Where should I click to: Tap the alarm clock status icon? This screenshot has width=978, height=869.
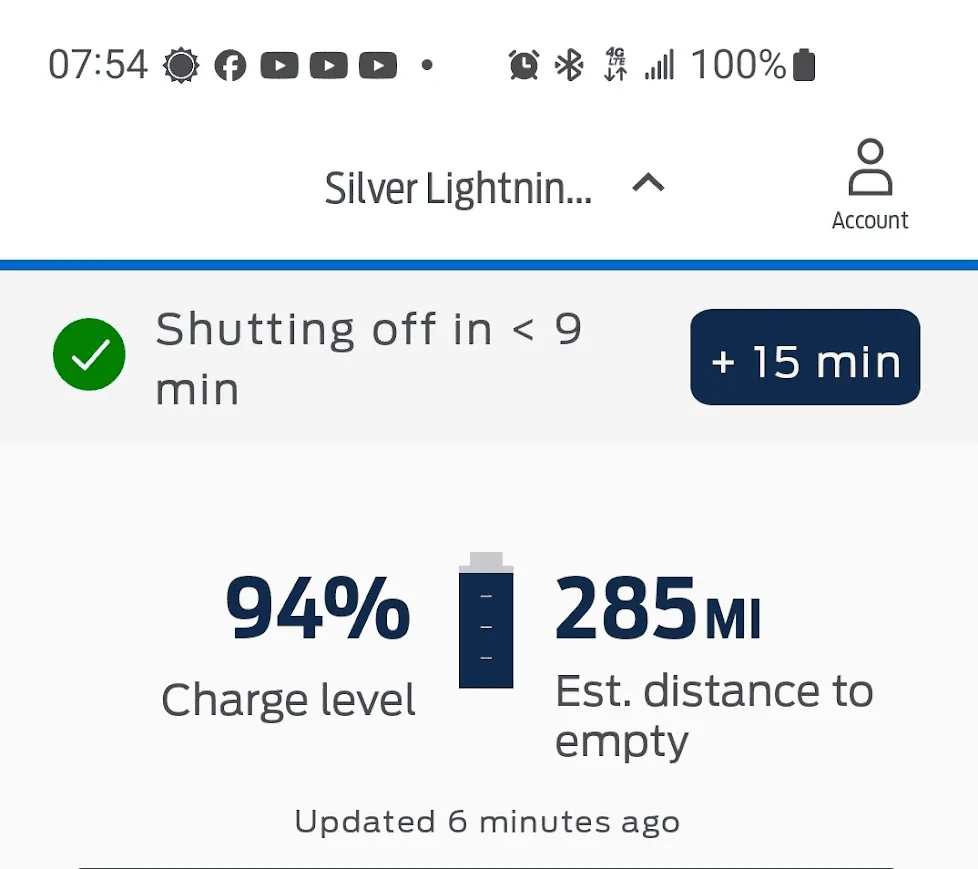pyautogui.click(x=523, y=66)
